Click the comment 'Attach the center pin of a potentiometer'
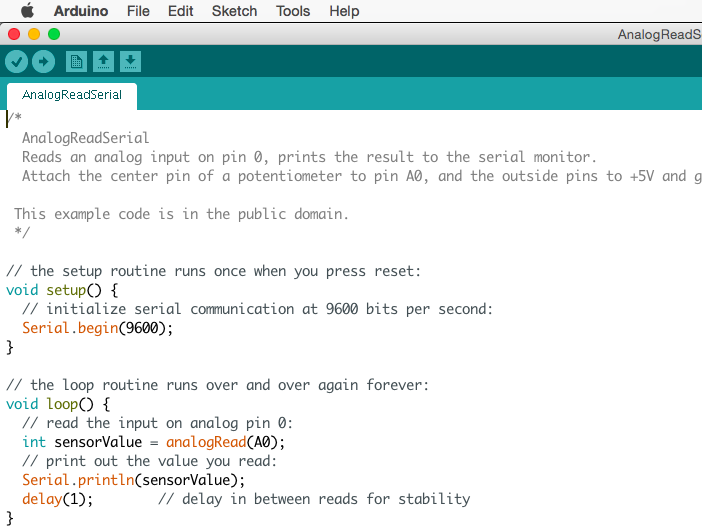Viewport: 702px width, 532px height. pyautogui.click(x=182, y=176)
